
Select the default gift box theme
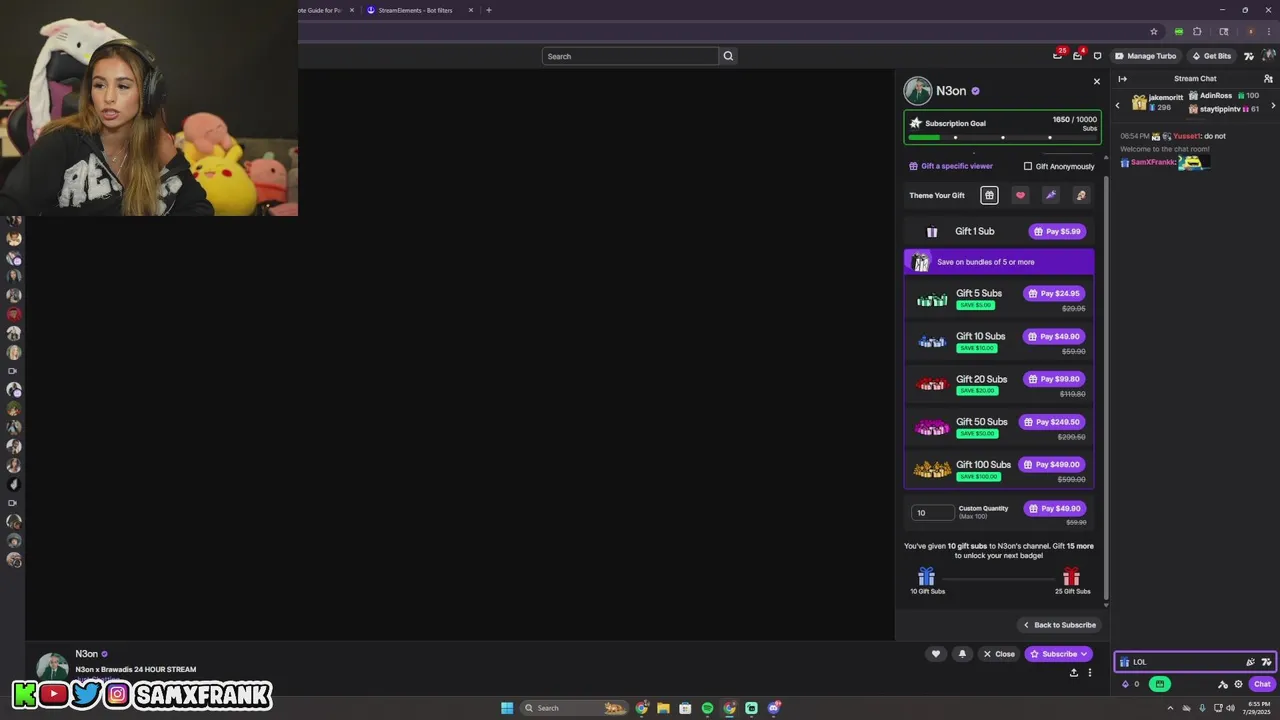(989, 195)
